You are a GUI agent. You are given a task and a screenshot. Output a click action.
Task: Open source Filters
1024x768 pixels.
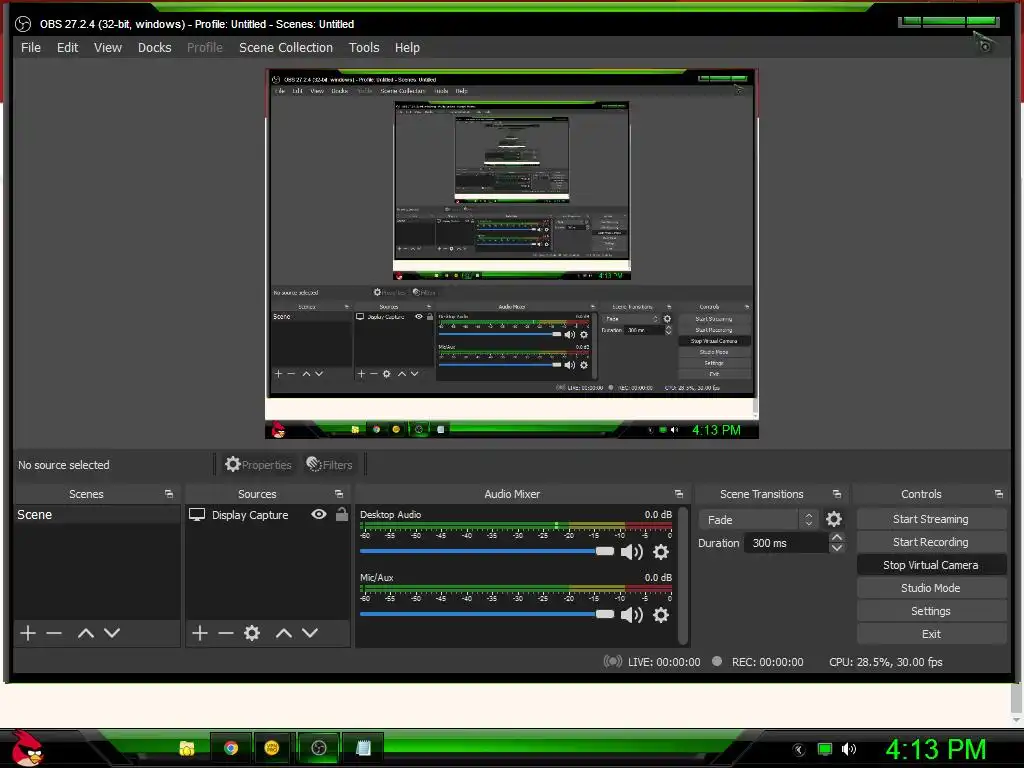point(330,464)
